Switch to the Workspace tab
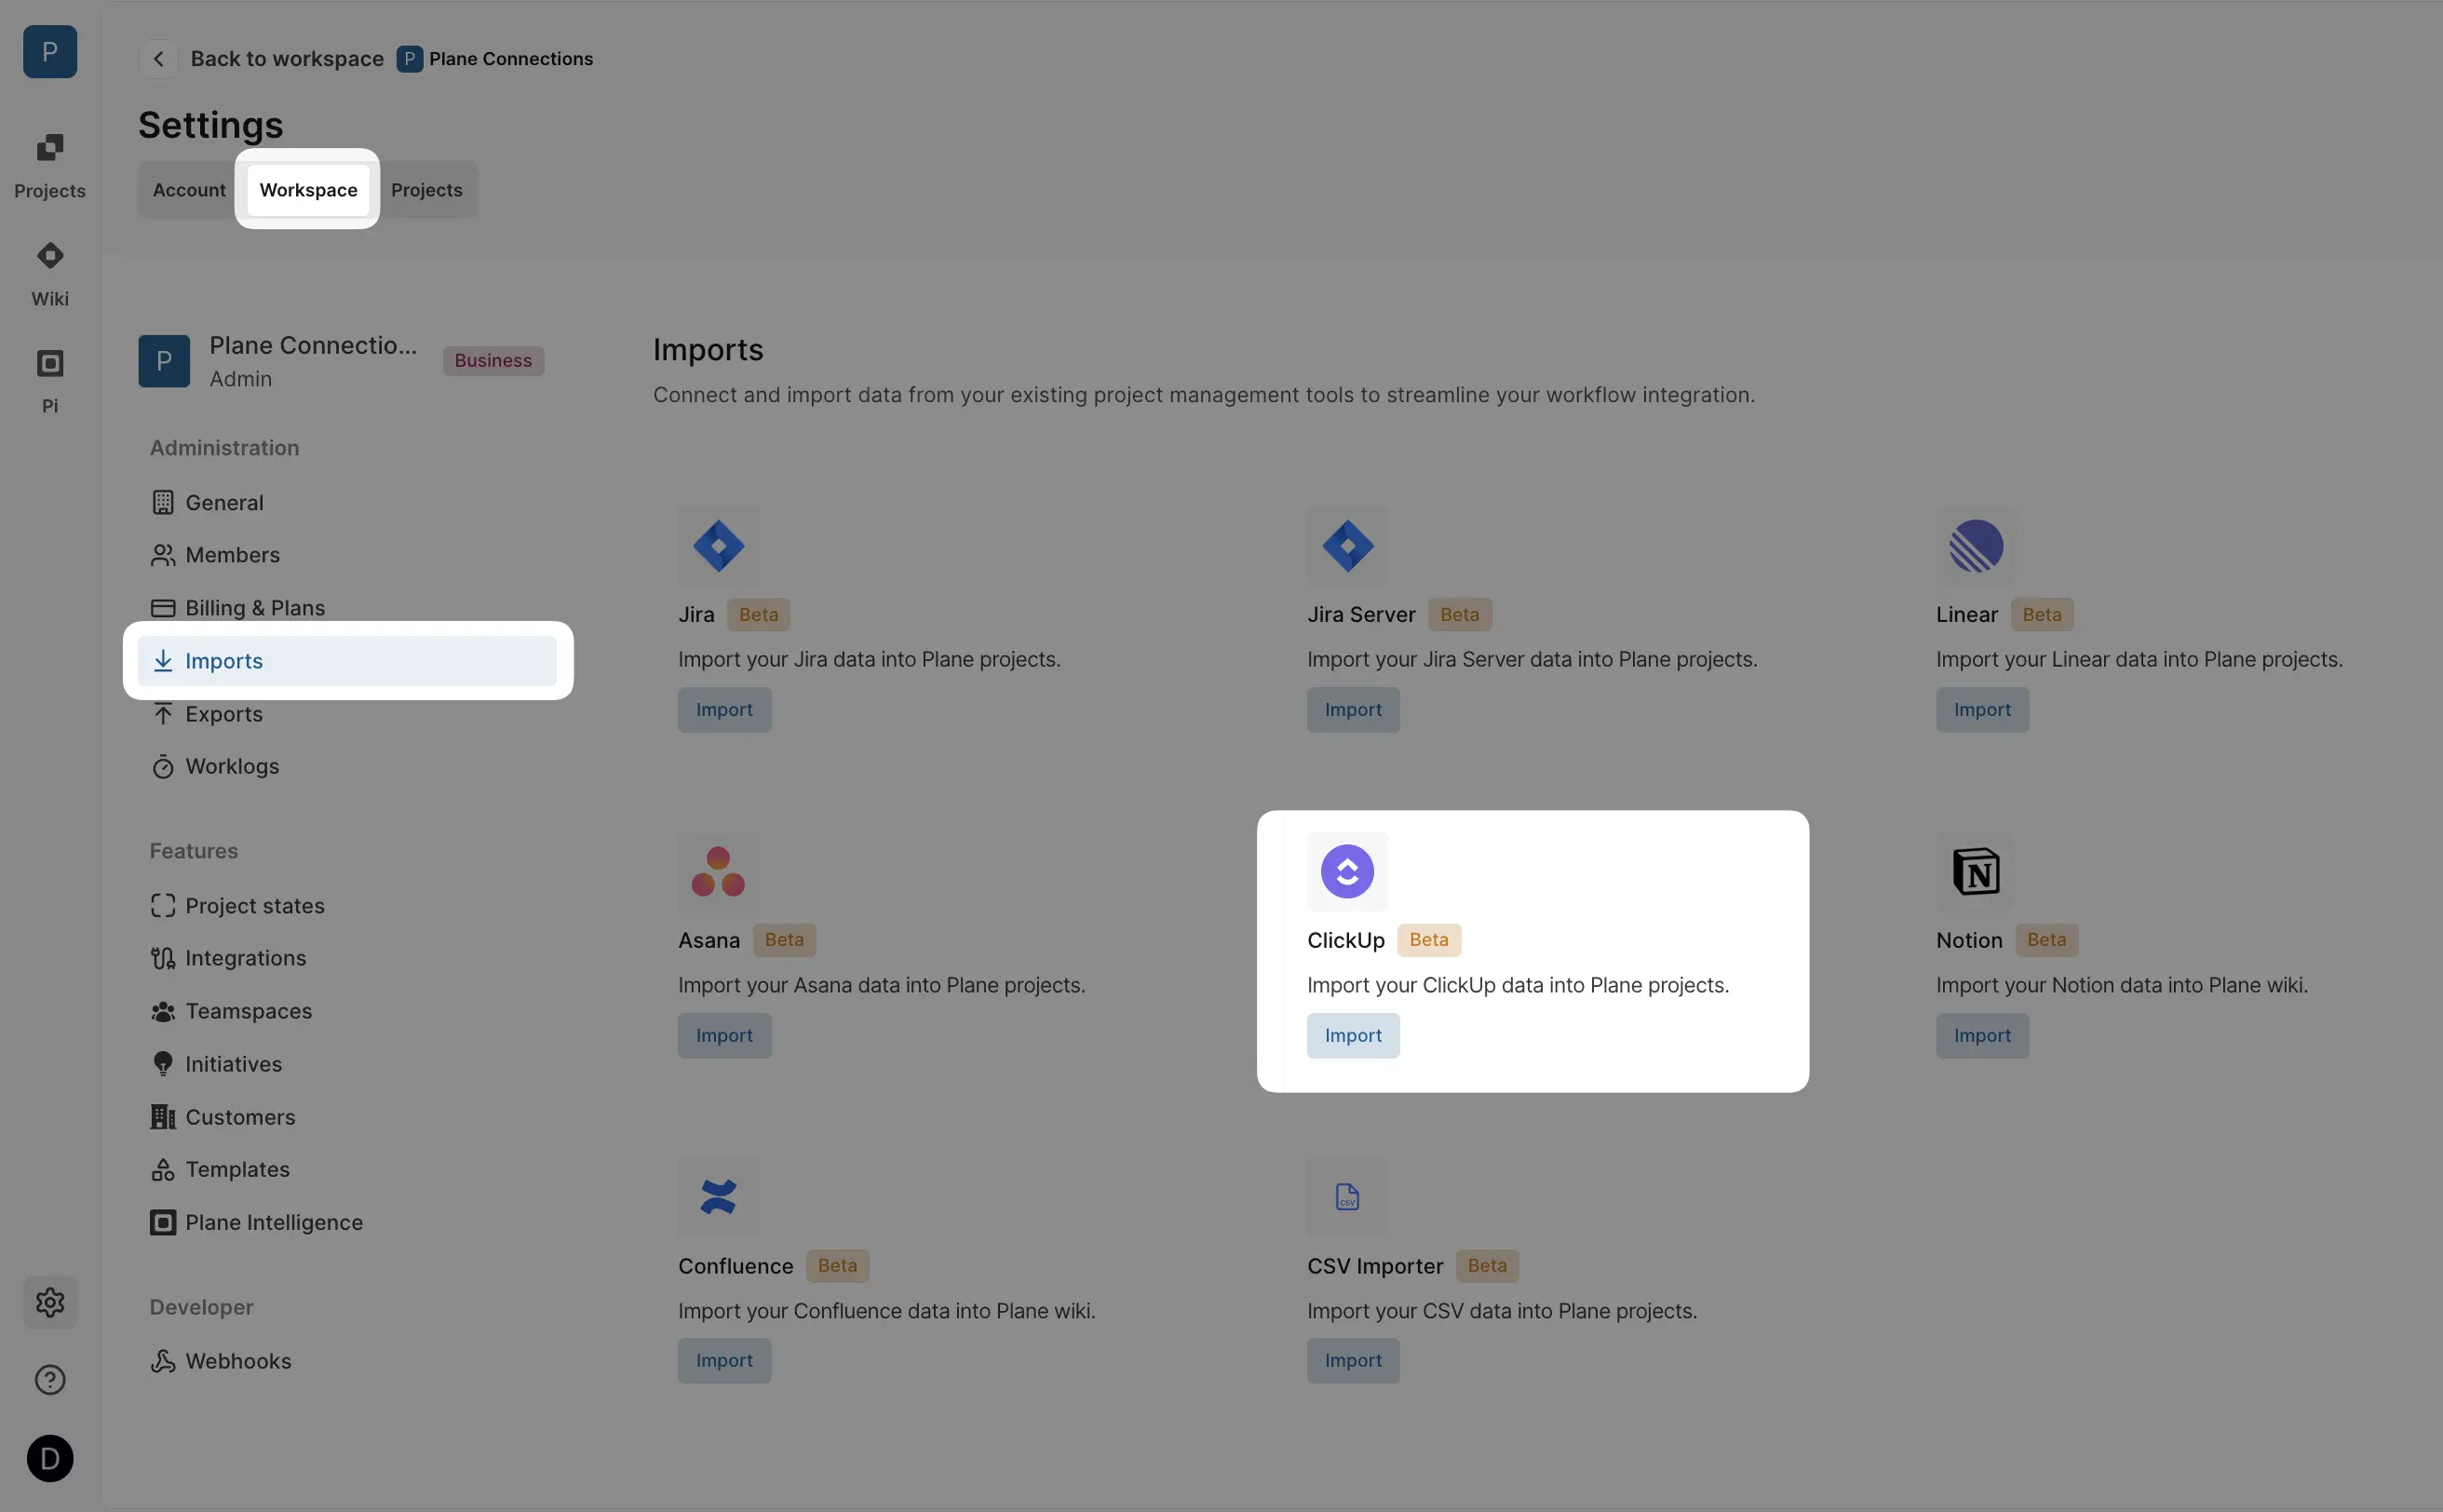The image size is (2443, 1512). (x=308, y=190)
